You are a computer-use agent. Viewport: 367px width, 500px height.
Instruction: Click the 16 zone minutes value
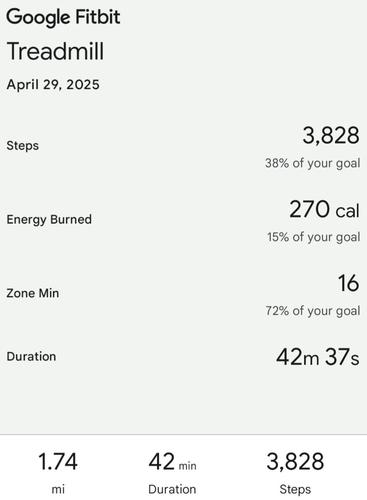point(349,283)
